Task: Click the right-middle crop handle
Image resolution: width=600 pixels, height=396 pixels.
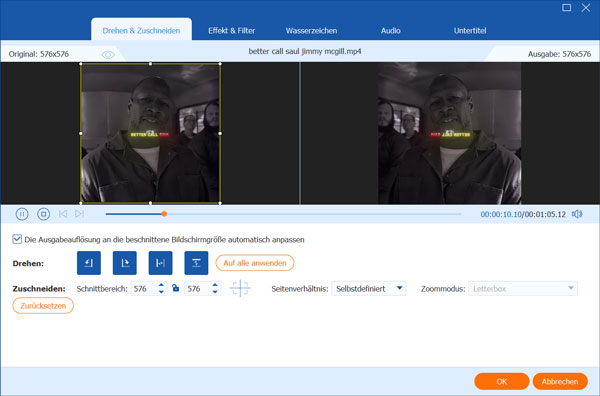Action: [220, 134]
